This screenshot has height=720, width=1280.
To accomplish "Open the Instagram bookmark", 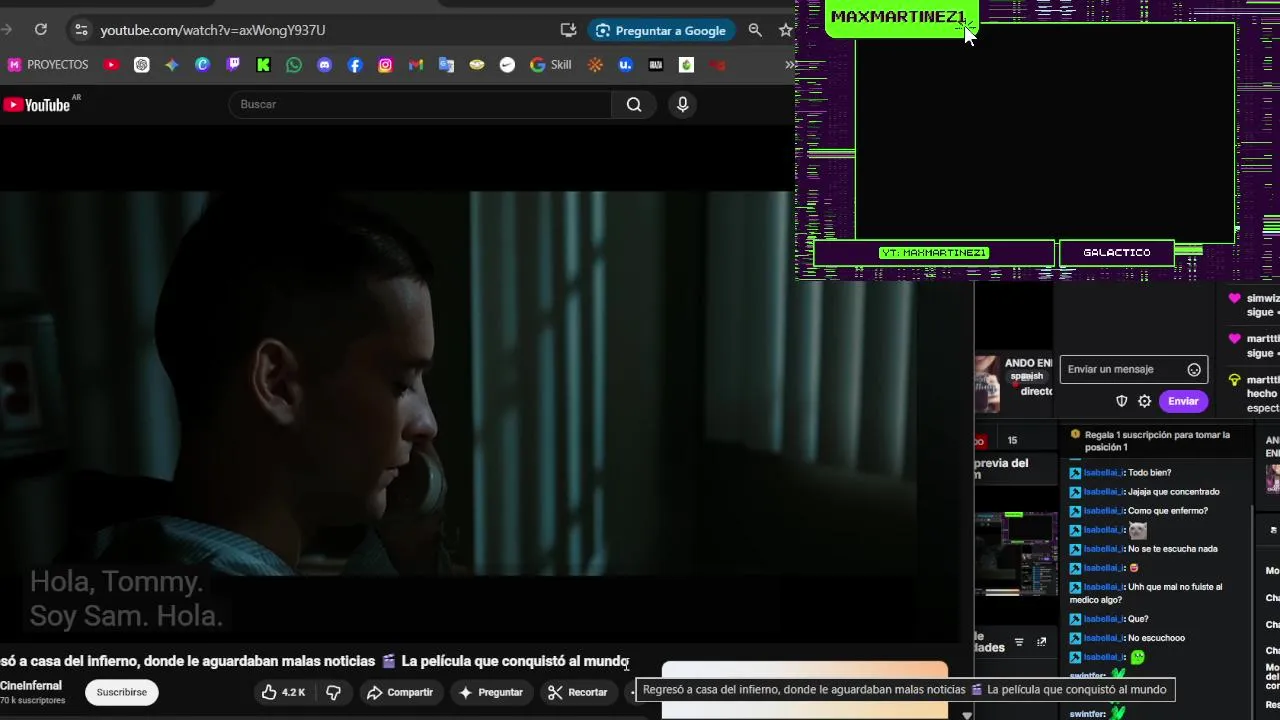I will pos(385,65).
